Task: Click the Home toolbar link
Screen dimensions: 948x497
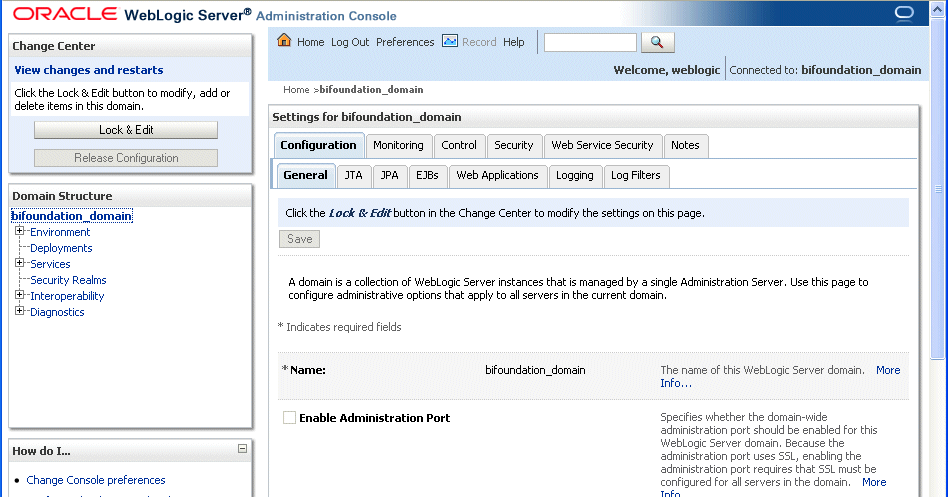Action: [x=311, y=42]
